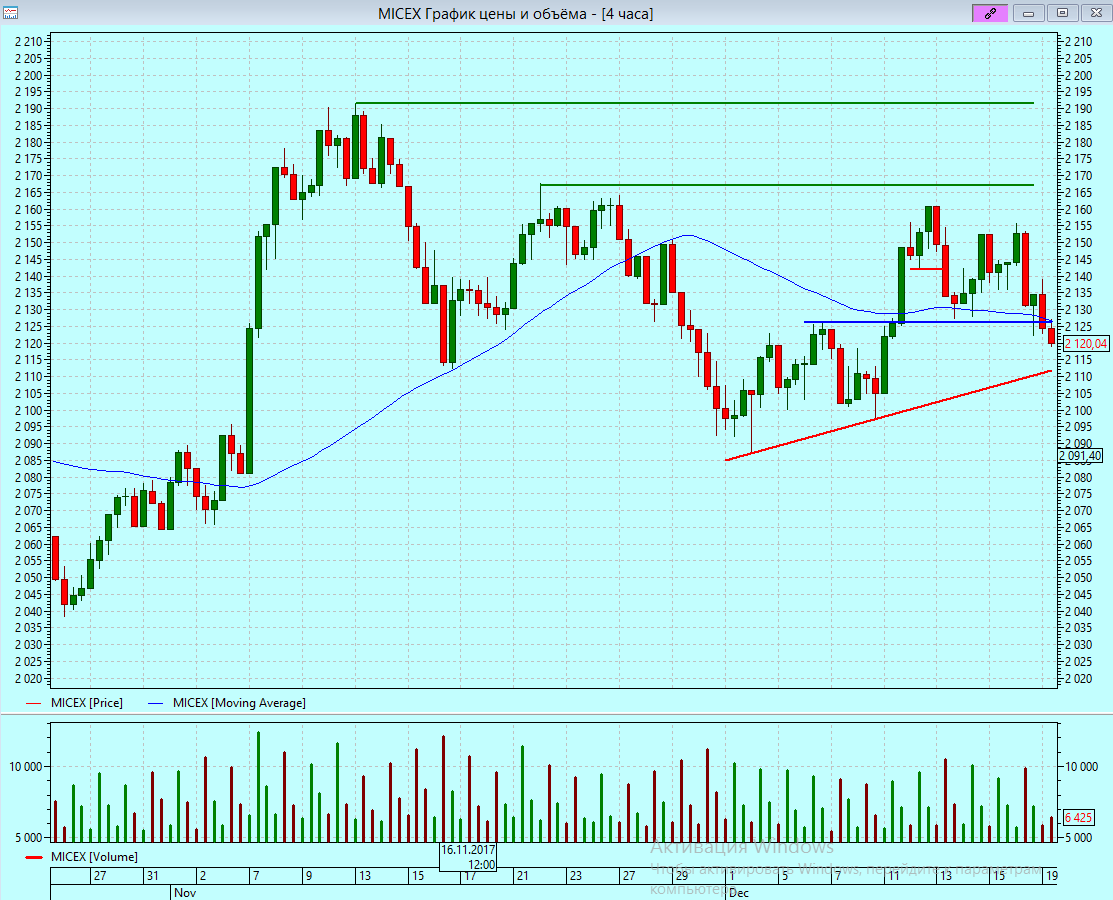Viewport: 1113px width, 900px height.
Task: Click 2 020 on the right price axis
Action: (1079, 679)
